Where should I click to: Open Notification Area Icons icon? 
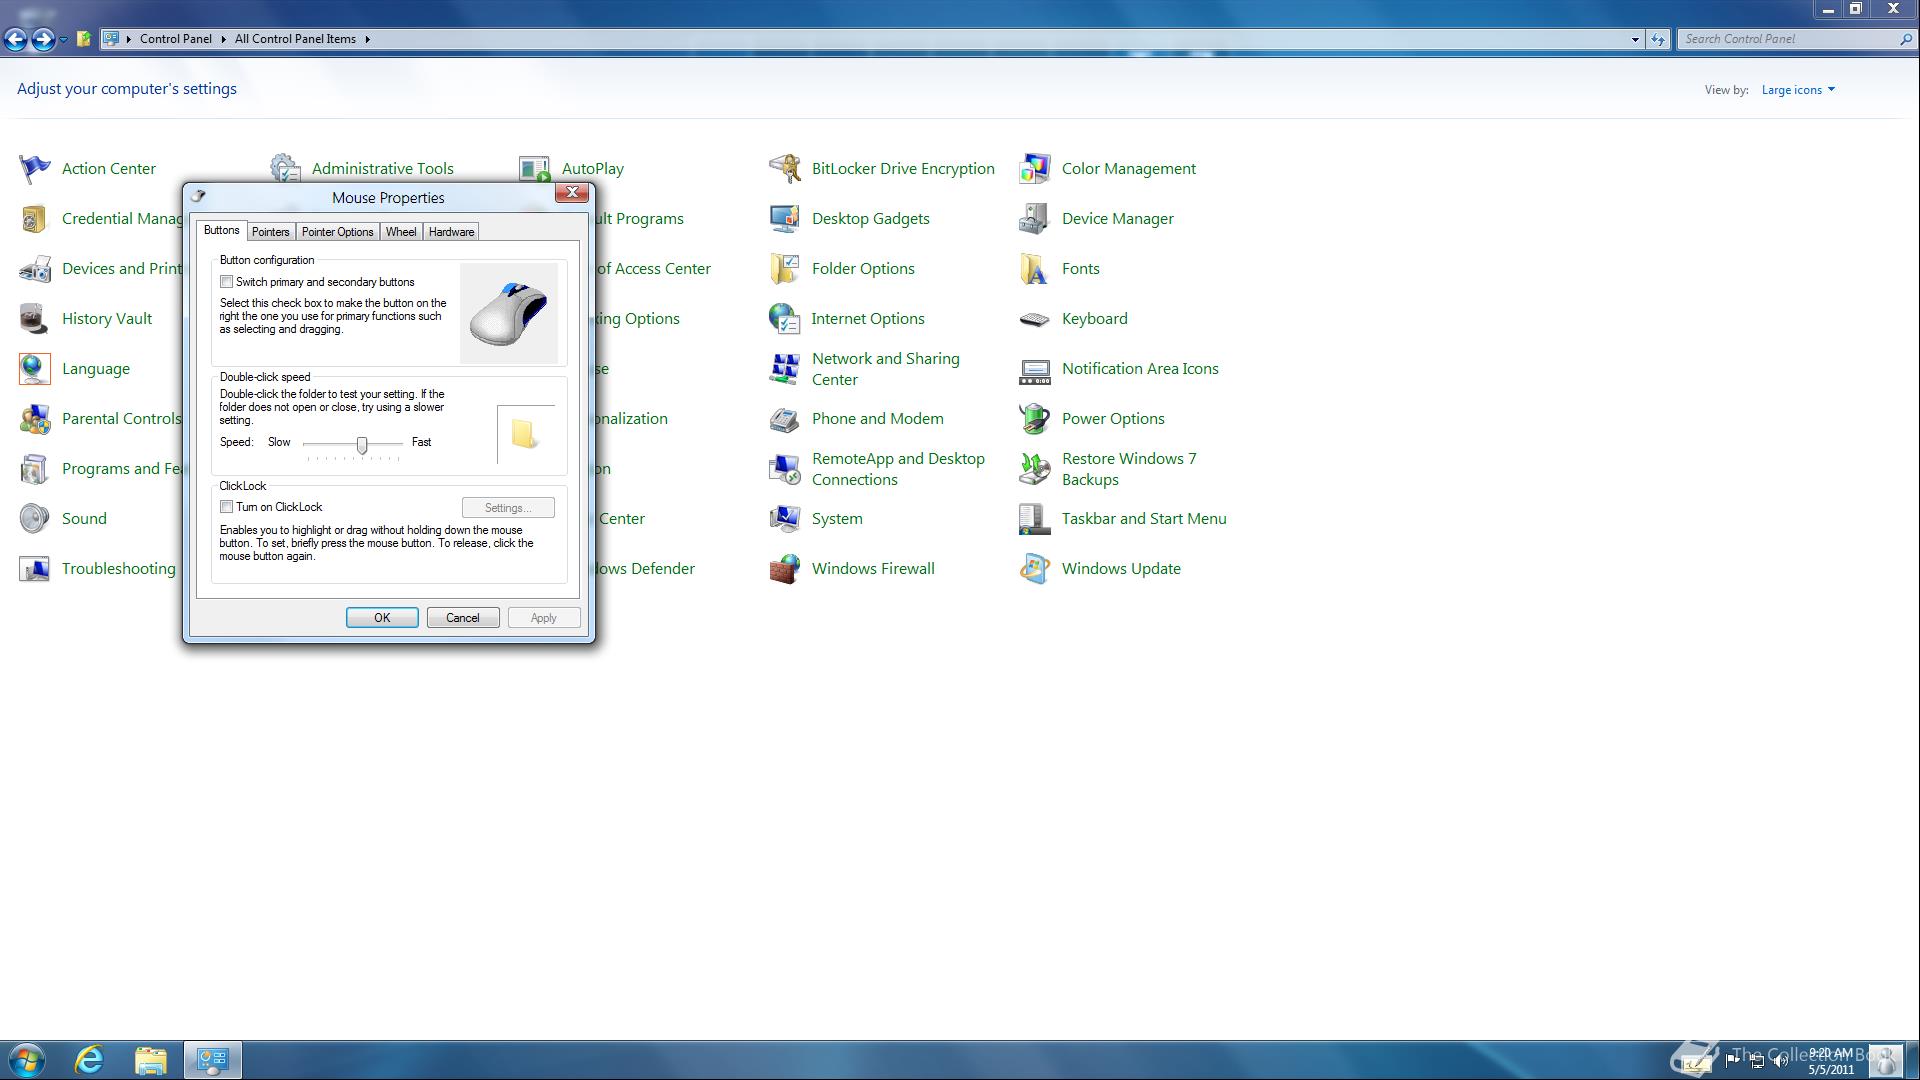point(1035,370)
